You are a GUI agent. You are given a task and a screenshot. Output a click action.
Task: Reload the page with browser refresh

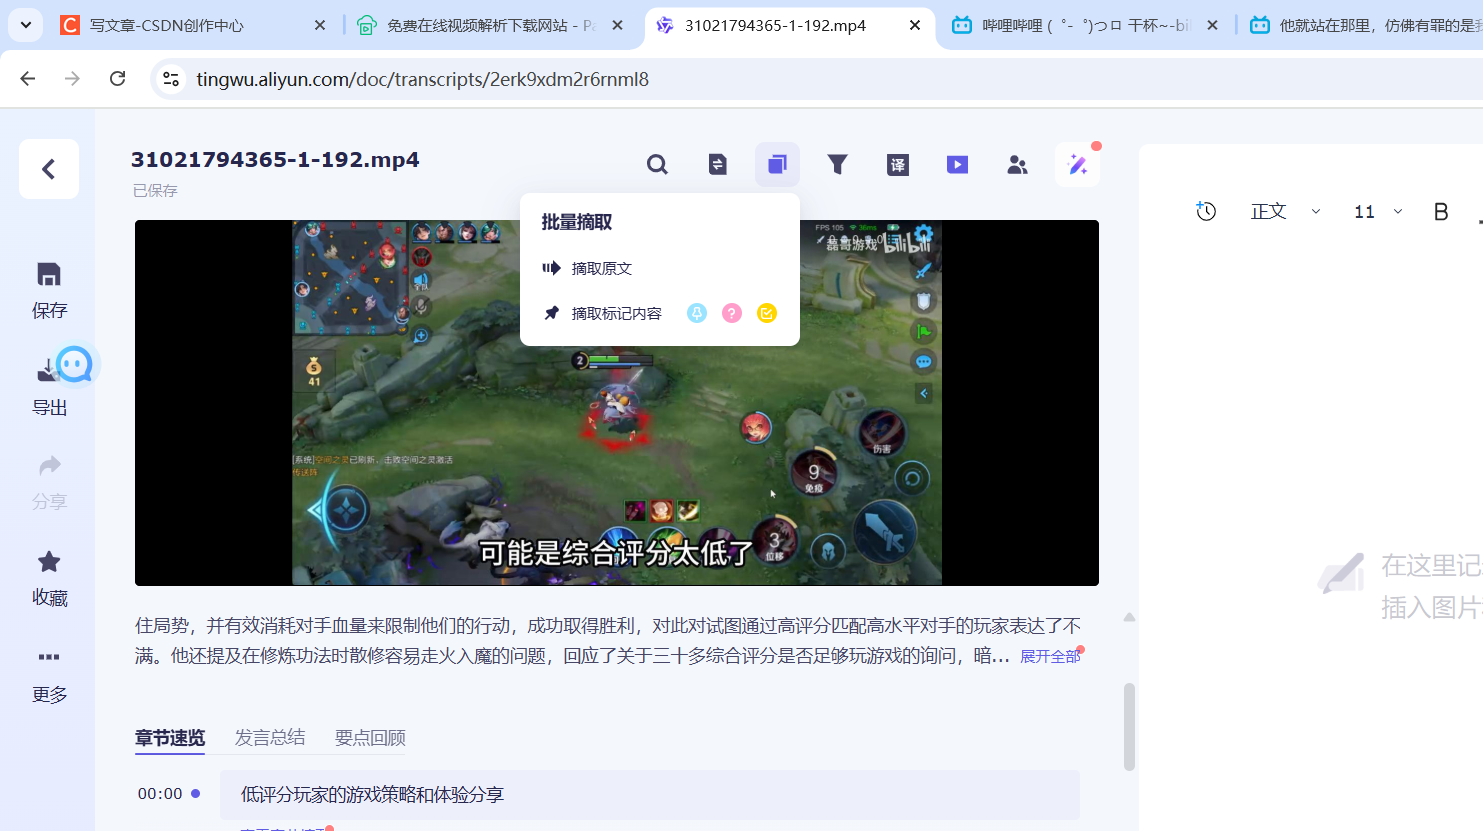click(x=117, y=79)
